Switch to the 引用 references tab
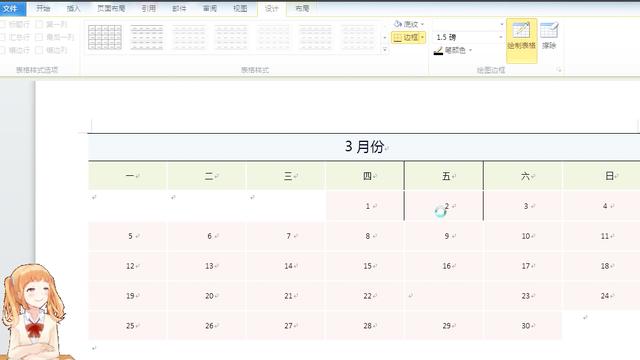This screenshot has height=360, width=640. tap(149, 8)
